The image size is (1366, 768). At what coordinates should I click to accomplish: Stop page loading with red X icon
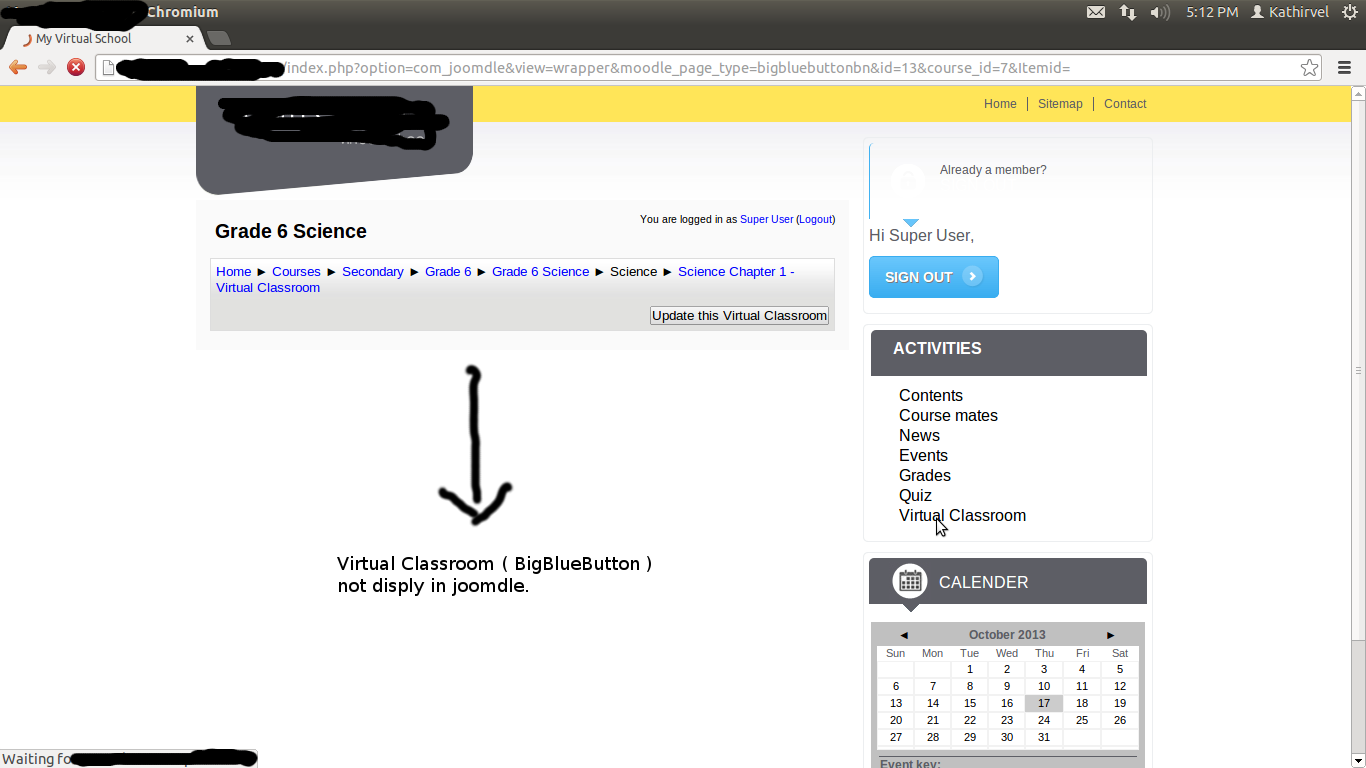(75, 67)
